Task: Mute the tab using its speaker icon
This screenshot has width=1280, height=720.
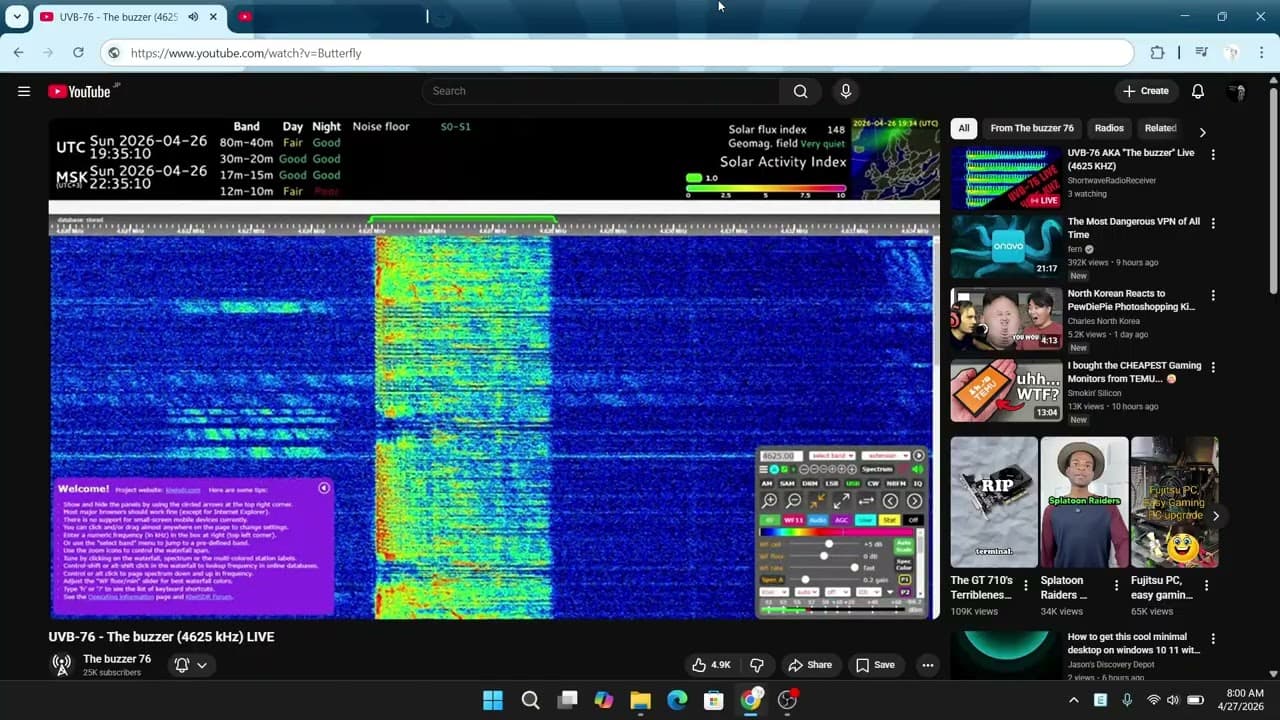Action: tap(193, 17)
